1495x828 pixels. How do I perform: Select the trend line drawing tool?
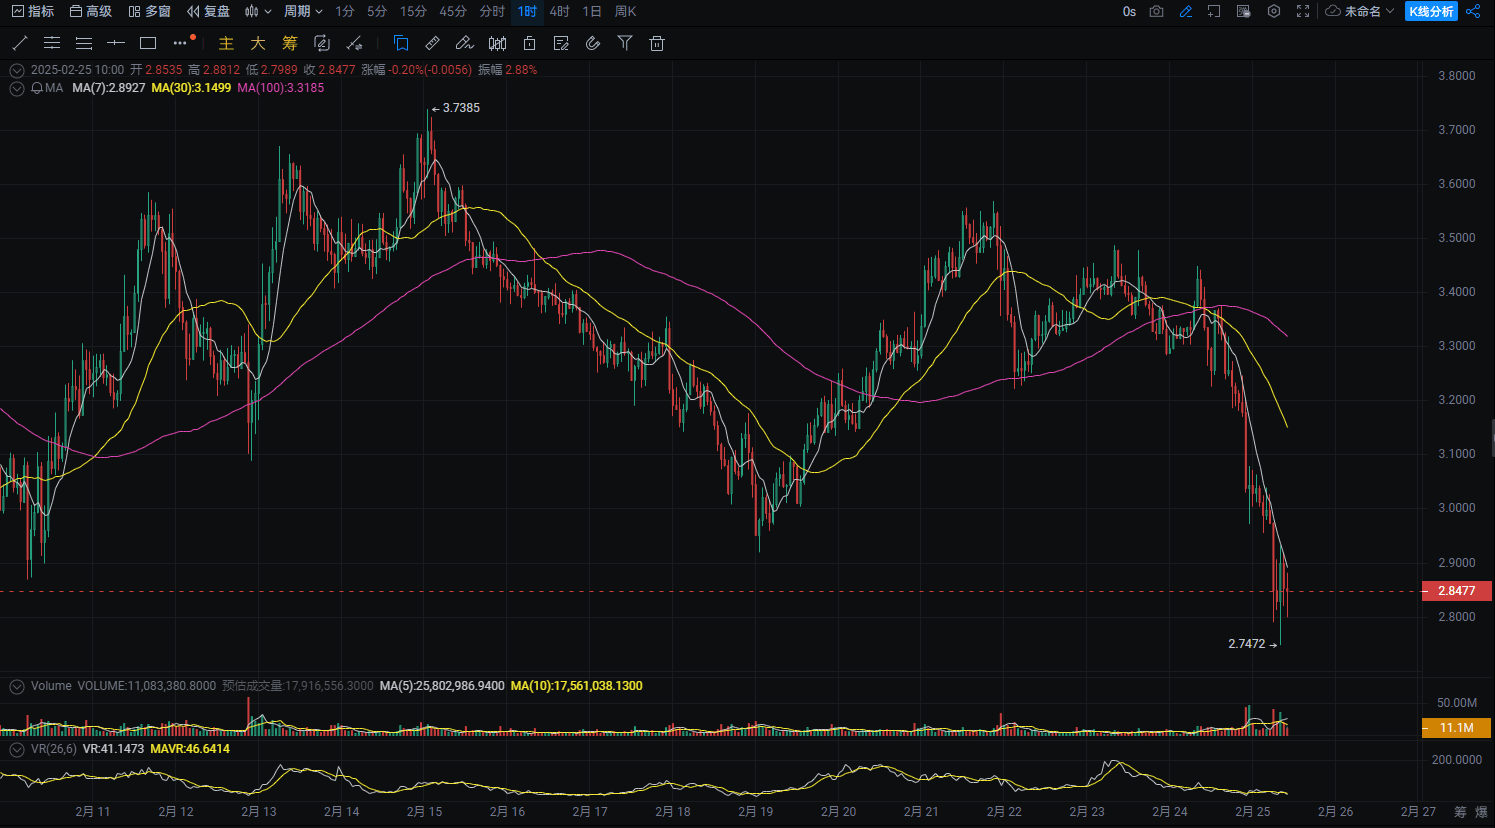pos(19,43)
